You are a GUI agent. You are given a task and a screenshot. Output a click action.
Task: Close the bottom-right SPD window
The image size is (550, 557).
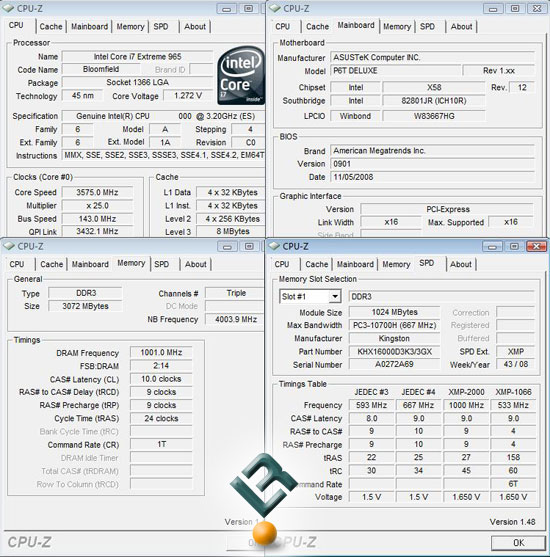click(x=536, y=246)
